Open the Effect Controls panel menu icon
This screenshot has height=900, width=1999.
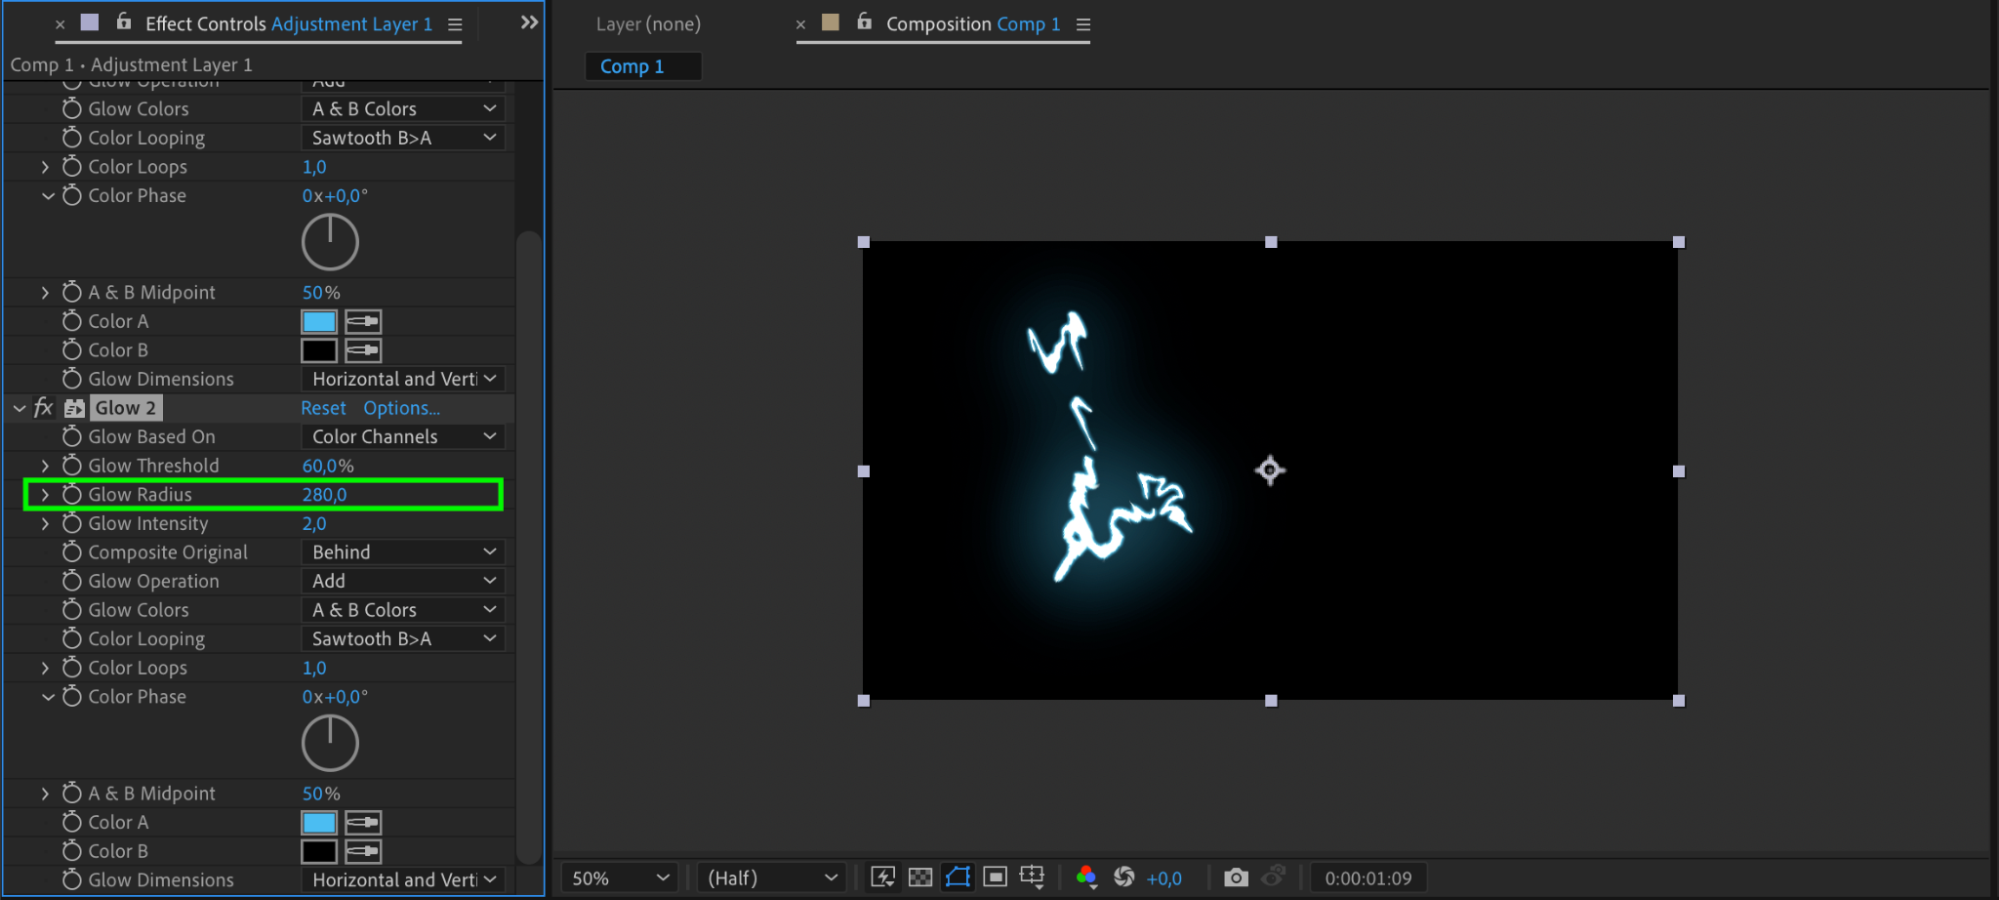[455, 24]
